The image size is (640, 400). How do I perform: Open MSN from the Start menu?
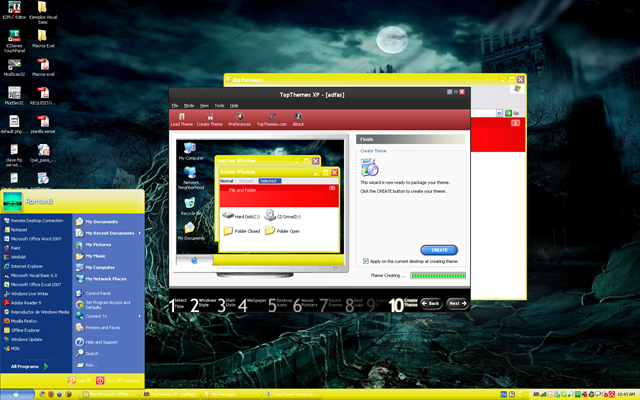point(12,349)
